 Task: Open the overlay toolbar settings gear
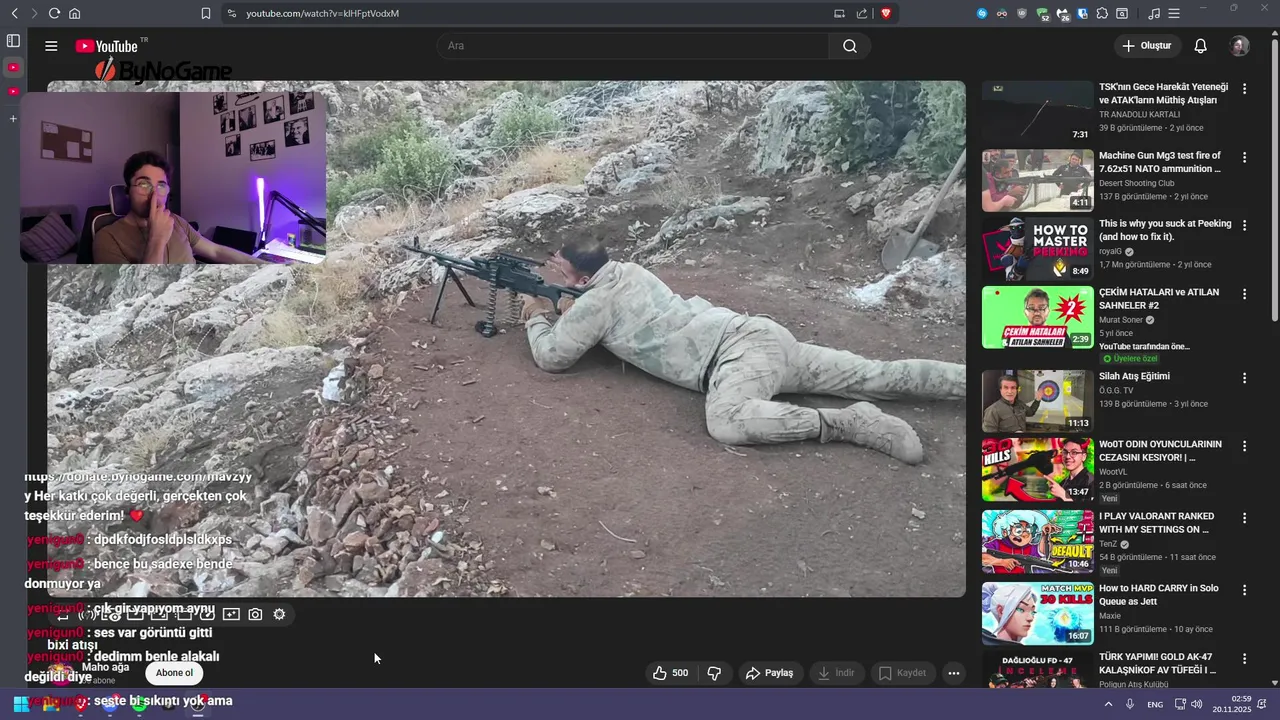pyautogui.click(x=279, y=614)
